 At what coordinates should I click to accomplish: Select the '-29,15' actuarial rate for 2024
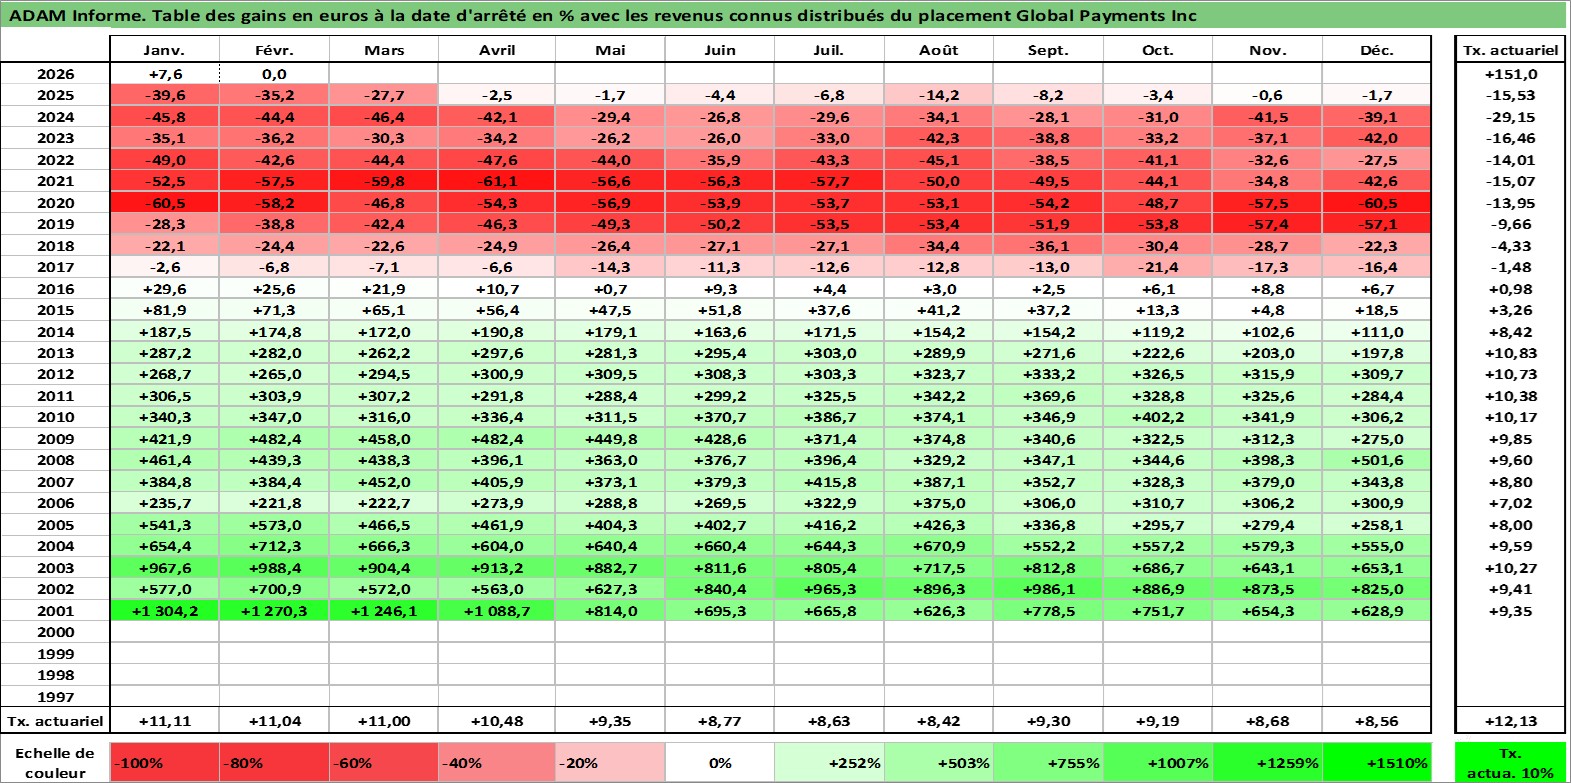[1510, 117]
